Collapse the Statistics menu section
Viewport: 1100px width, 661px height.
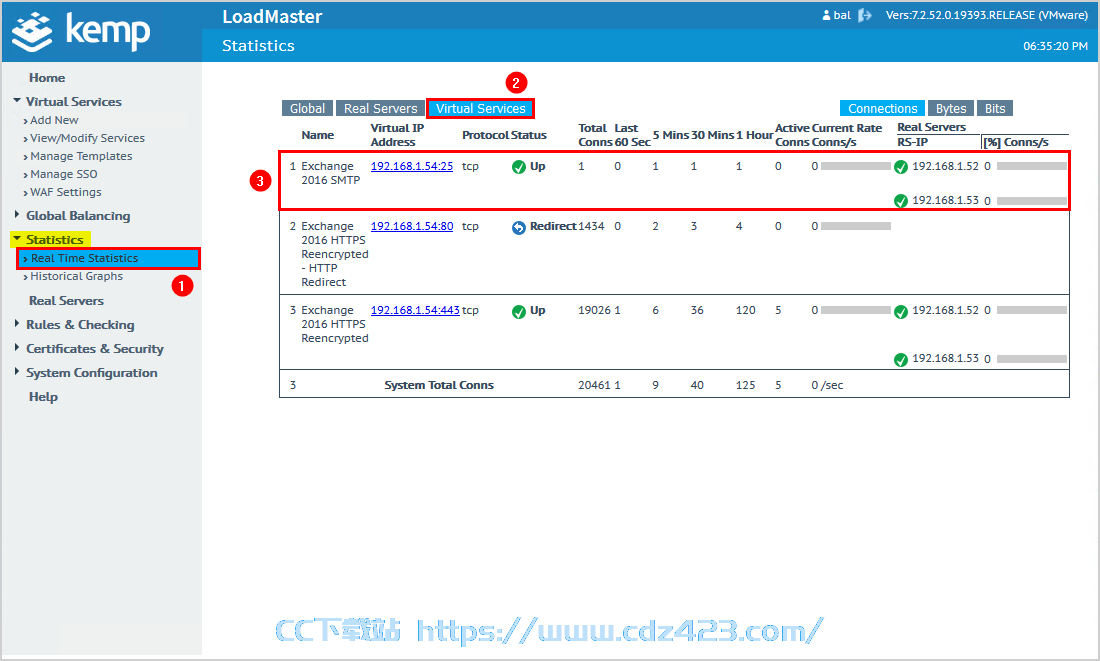point(17,239)
